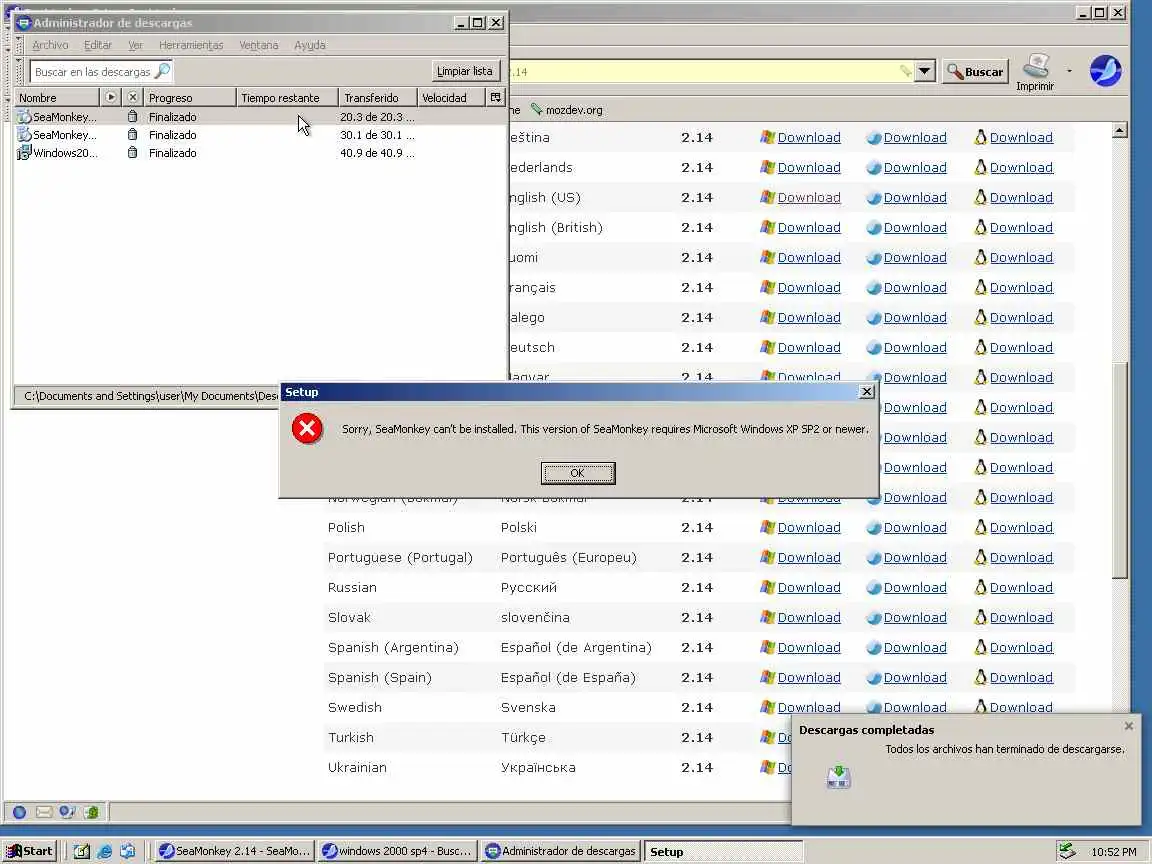The height and width of the screenshot is (864, 1152).
Task: Click the tag icon in the URL bar
Action: [906, 71]
